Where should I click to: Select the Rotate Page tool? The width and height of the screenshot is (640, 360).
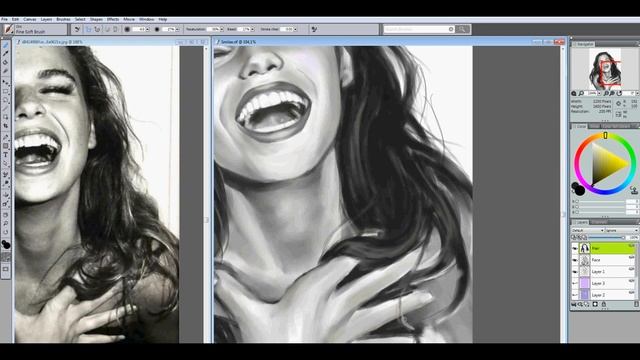point(6,232)
